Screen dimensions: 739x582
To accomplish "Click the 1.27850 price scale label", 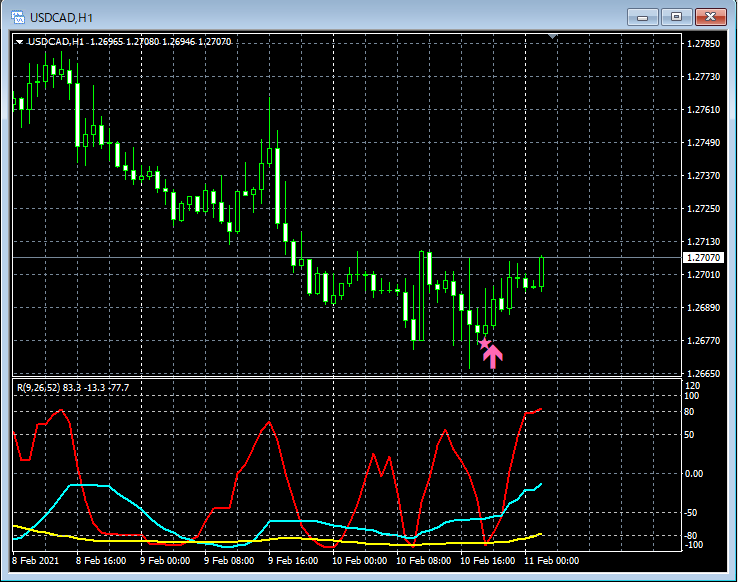I will click(705, 44).
